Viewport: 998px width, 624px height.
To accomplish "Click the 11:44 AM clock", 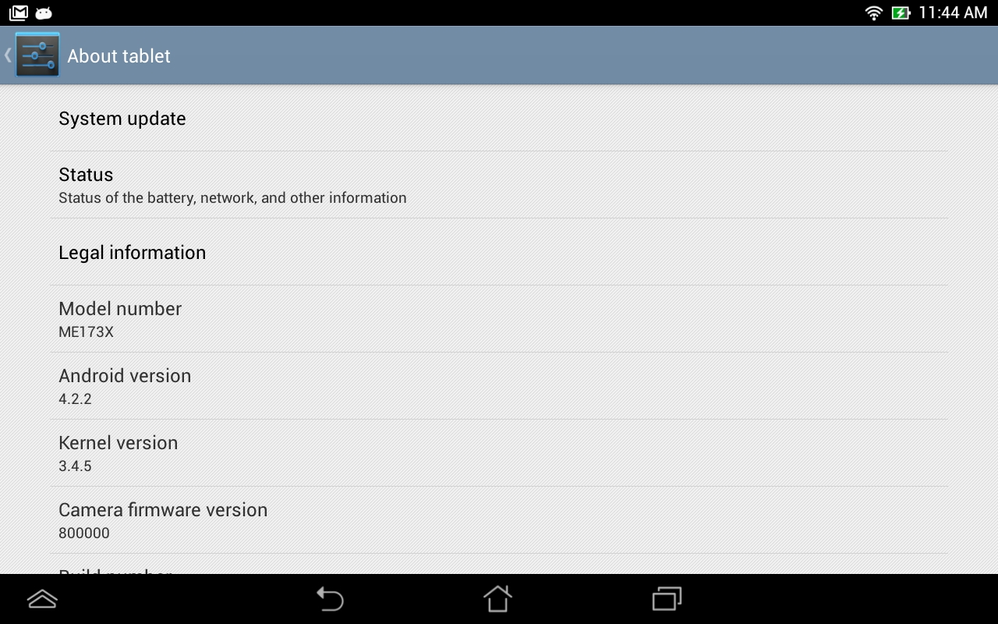I will [x=952, y=13].
